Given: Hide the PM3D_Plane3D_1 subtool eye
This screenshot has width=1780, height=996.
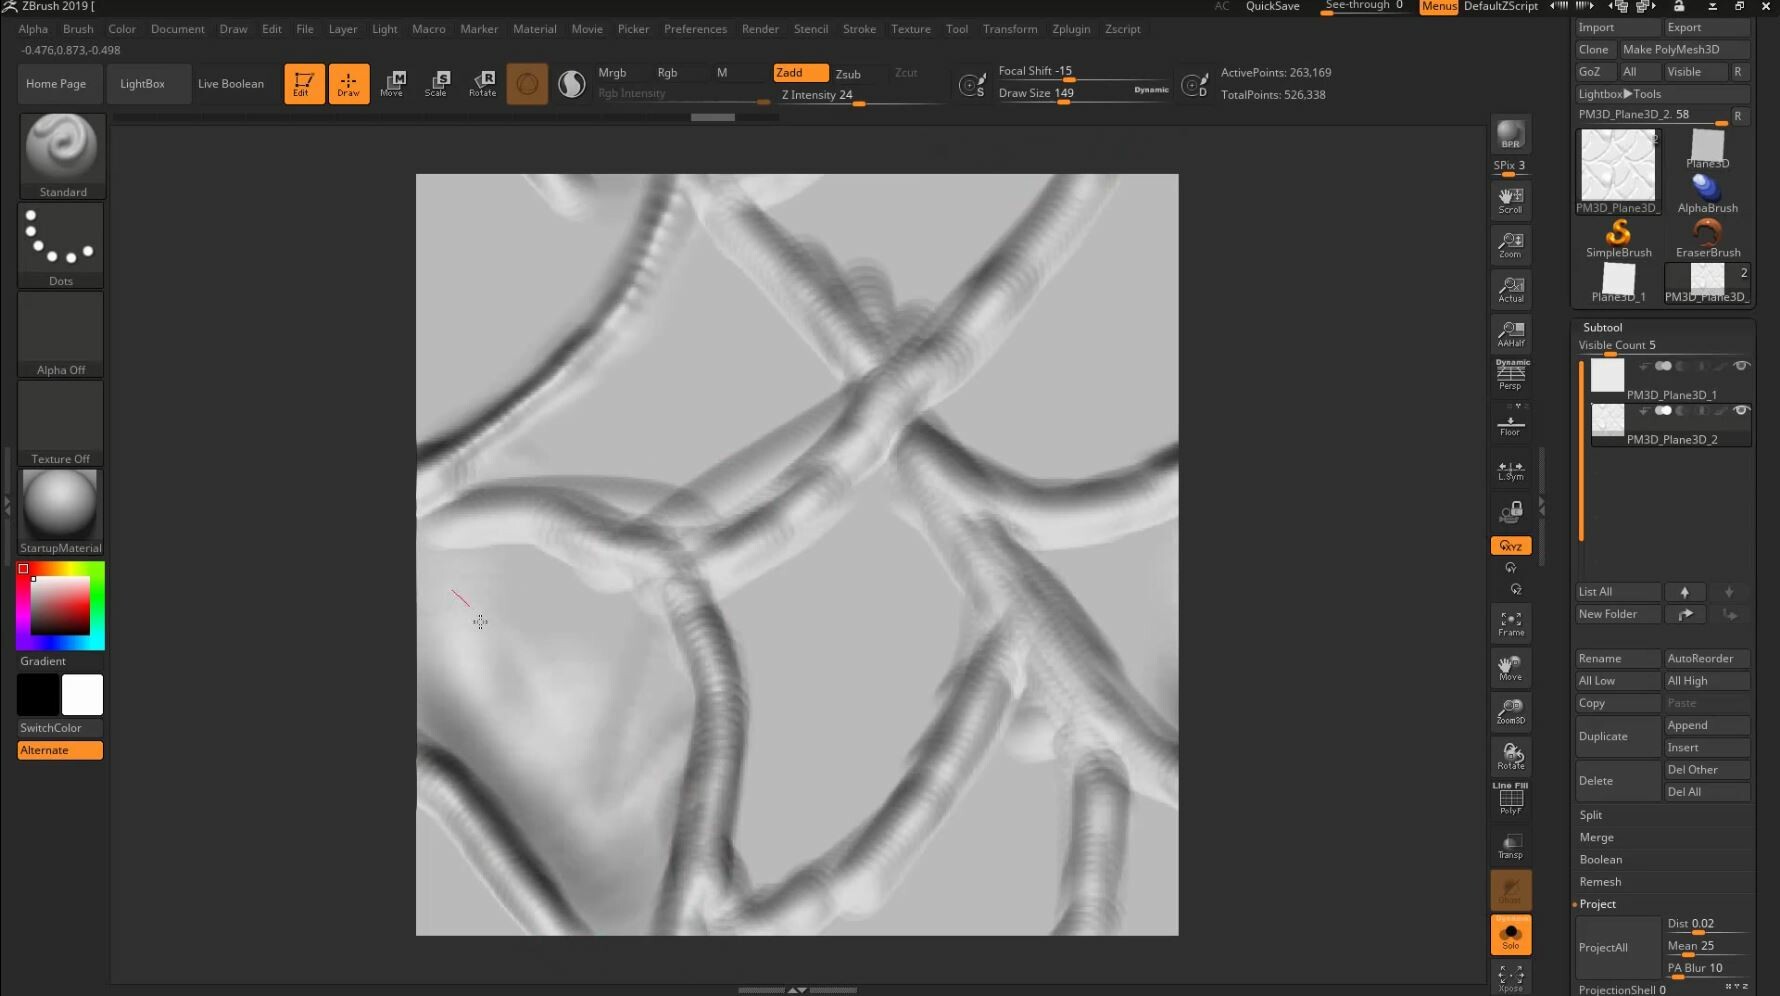Looking at the screenshot, I should pyautogui.click(x=1741, y=366).
